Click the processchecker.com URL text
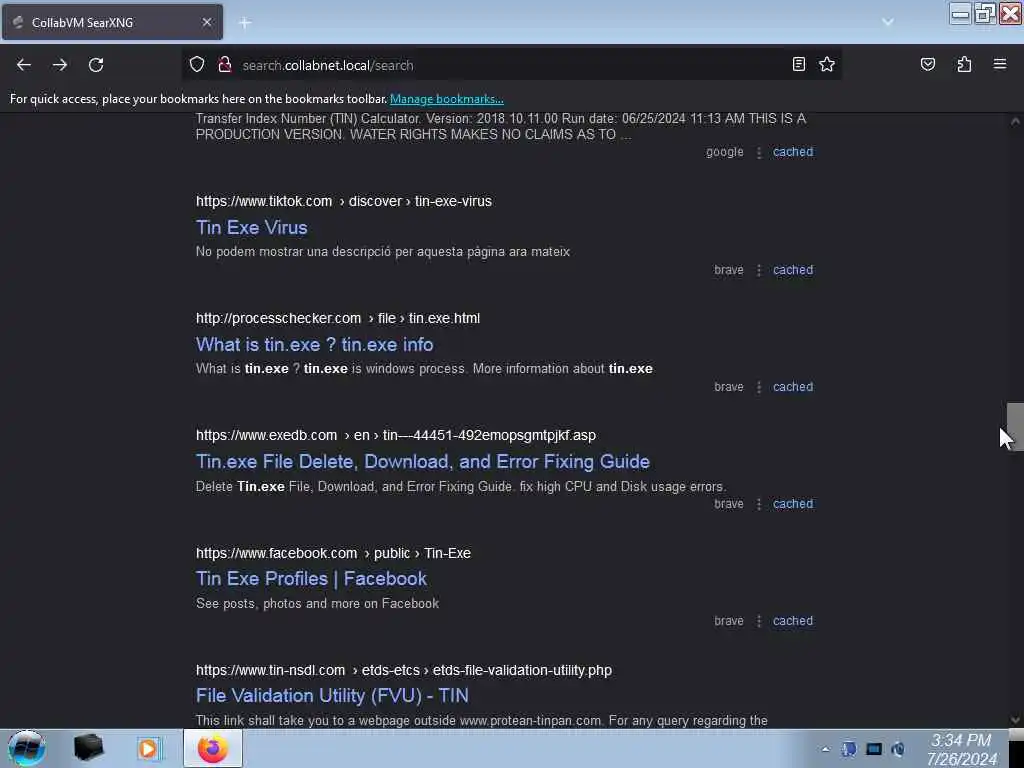The width and height of the screenshot is (1024, 768). point(338,318)
